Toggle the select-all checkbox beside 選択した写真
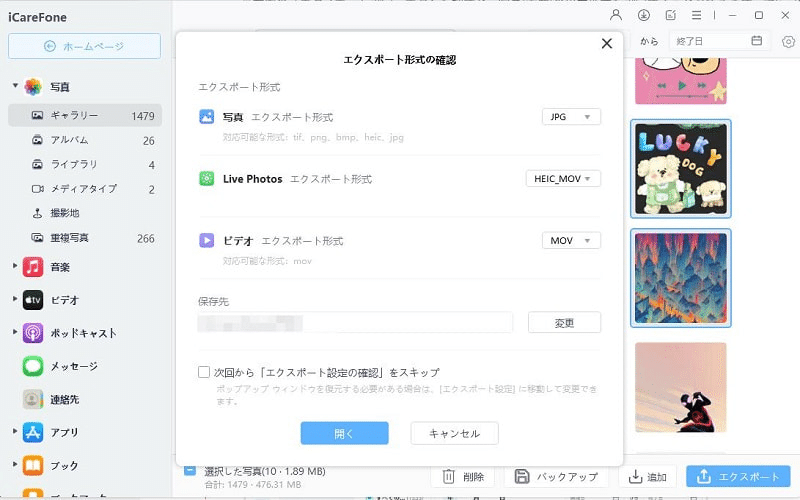800x500 pixels. point(190,470)
